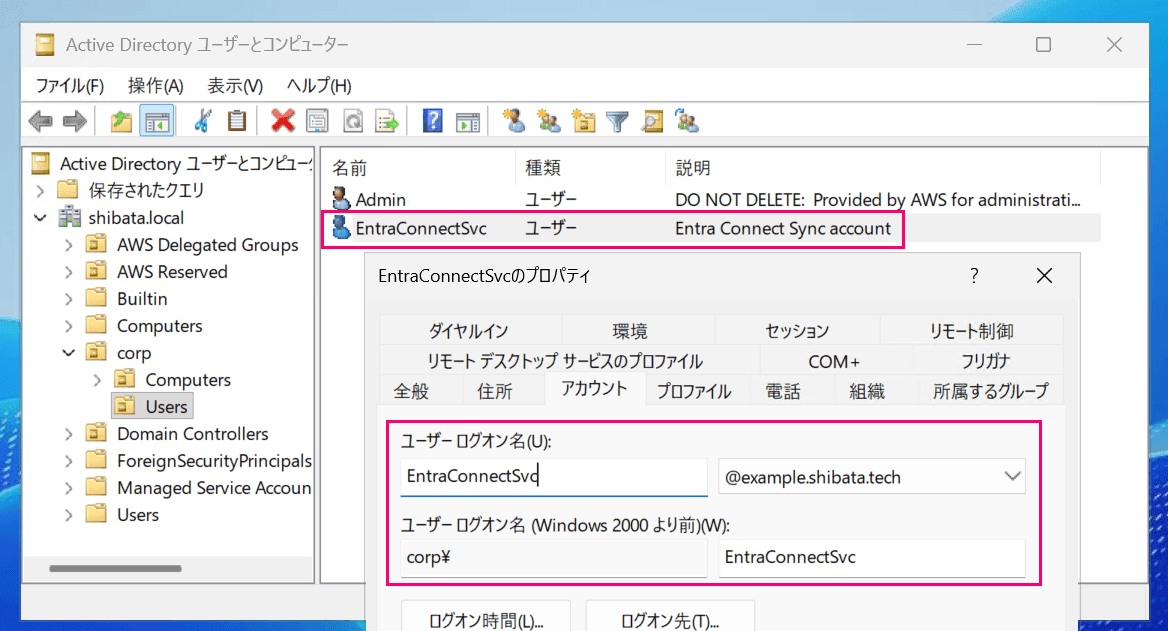1168x631 pixels.
Task: Click the Filter funnel toolbar icon
Action: click(x=618, y=121)
